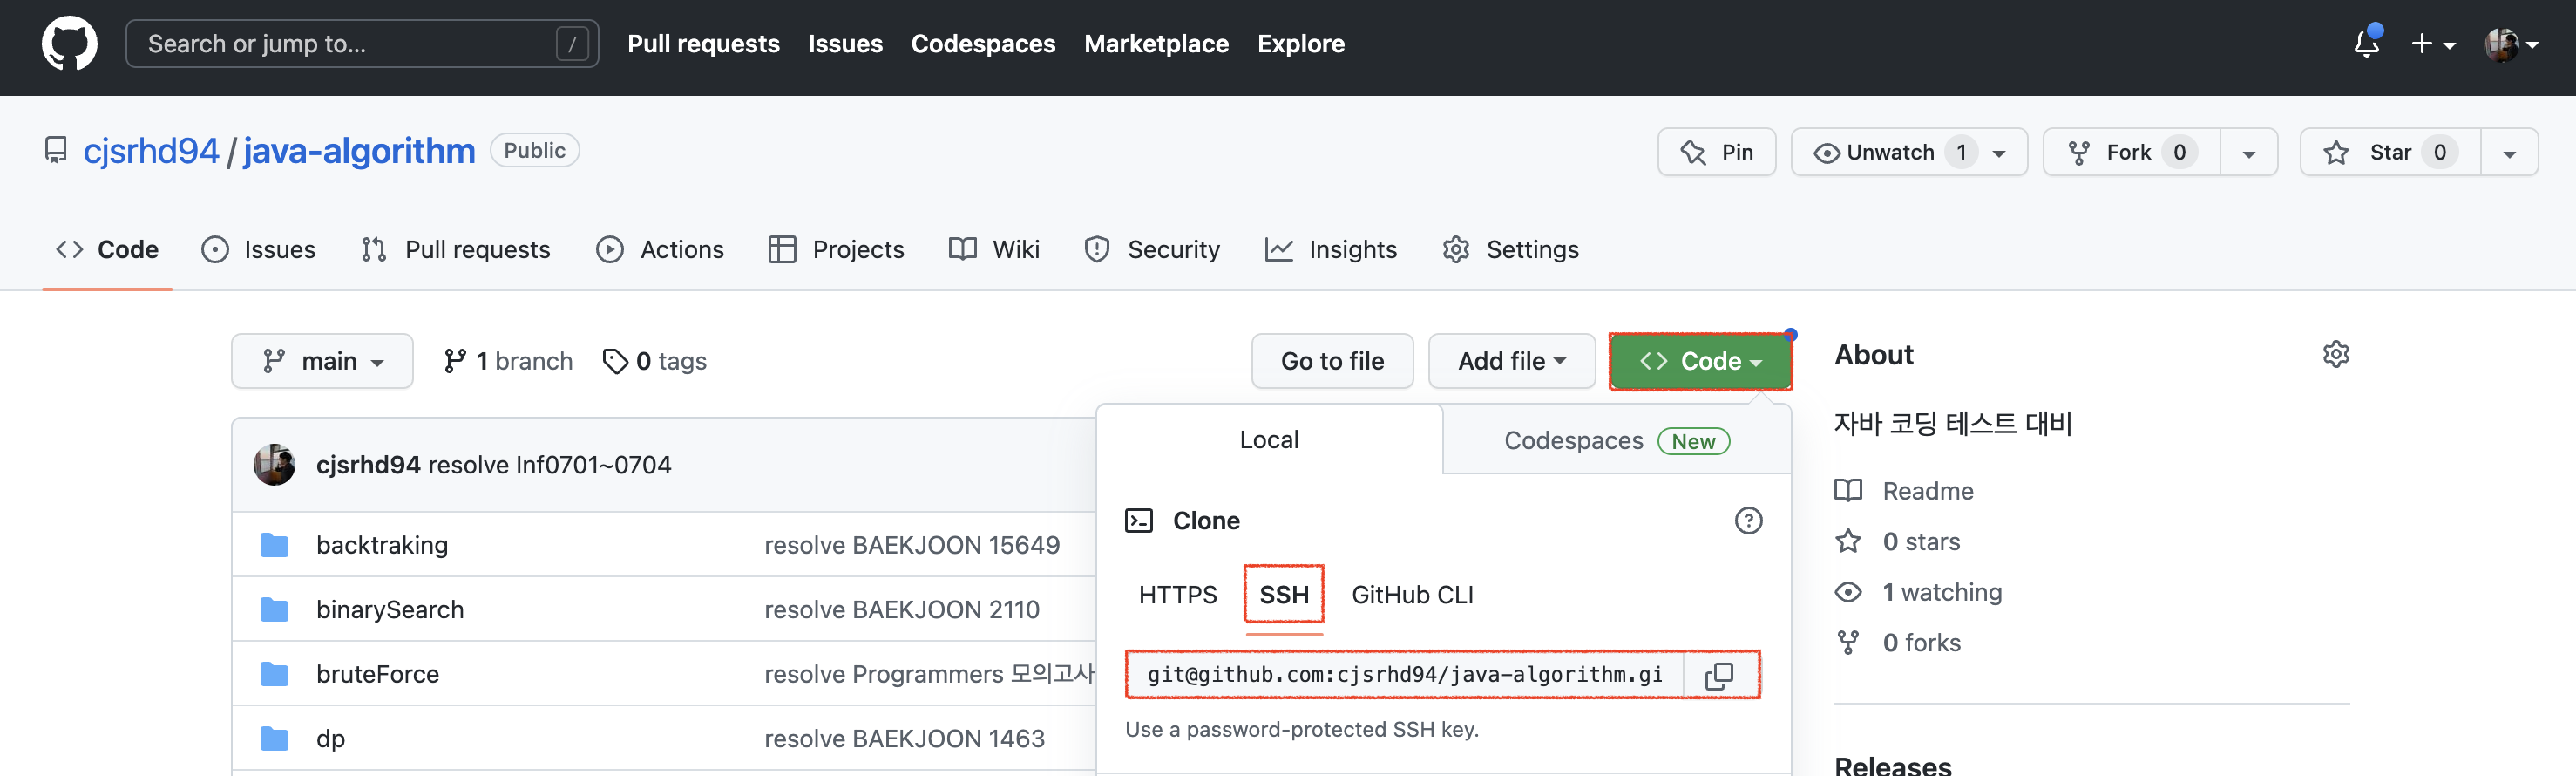2576x776 pixels.
Task: Select GitHub CLI clone method
Action: click(x=1412, y=595)
